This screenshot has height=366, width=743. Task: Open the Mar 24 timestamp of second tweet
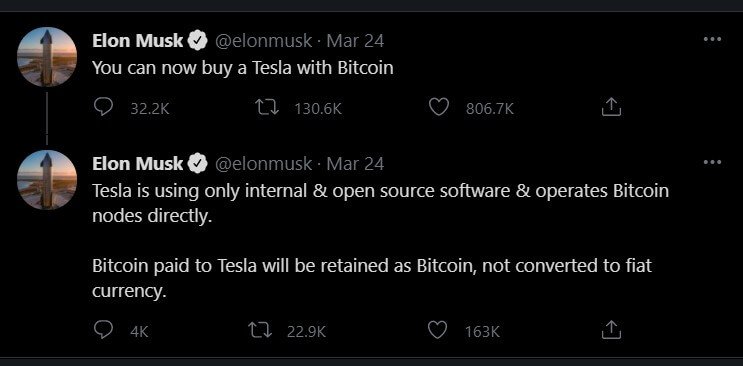pyautogui.click(x=355, y=164)
